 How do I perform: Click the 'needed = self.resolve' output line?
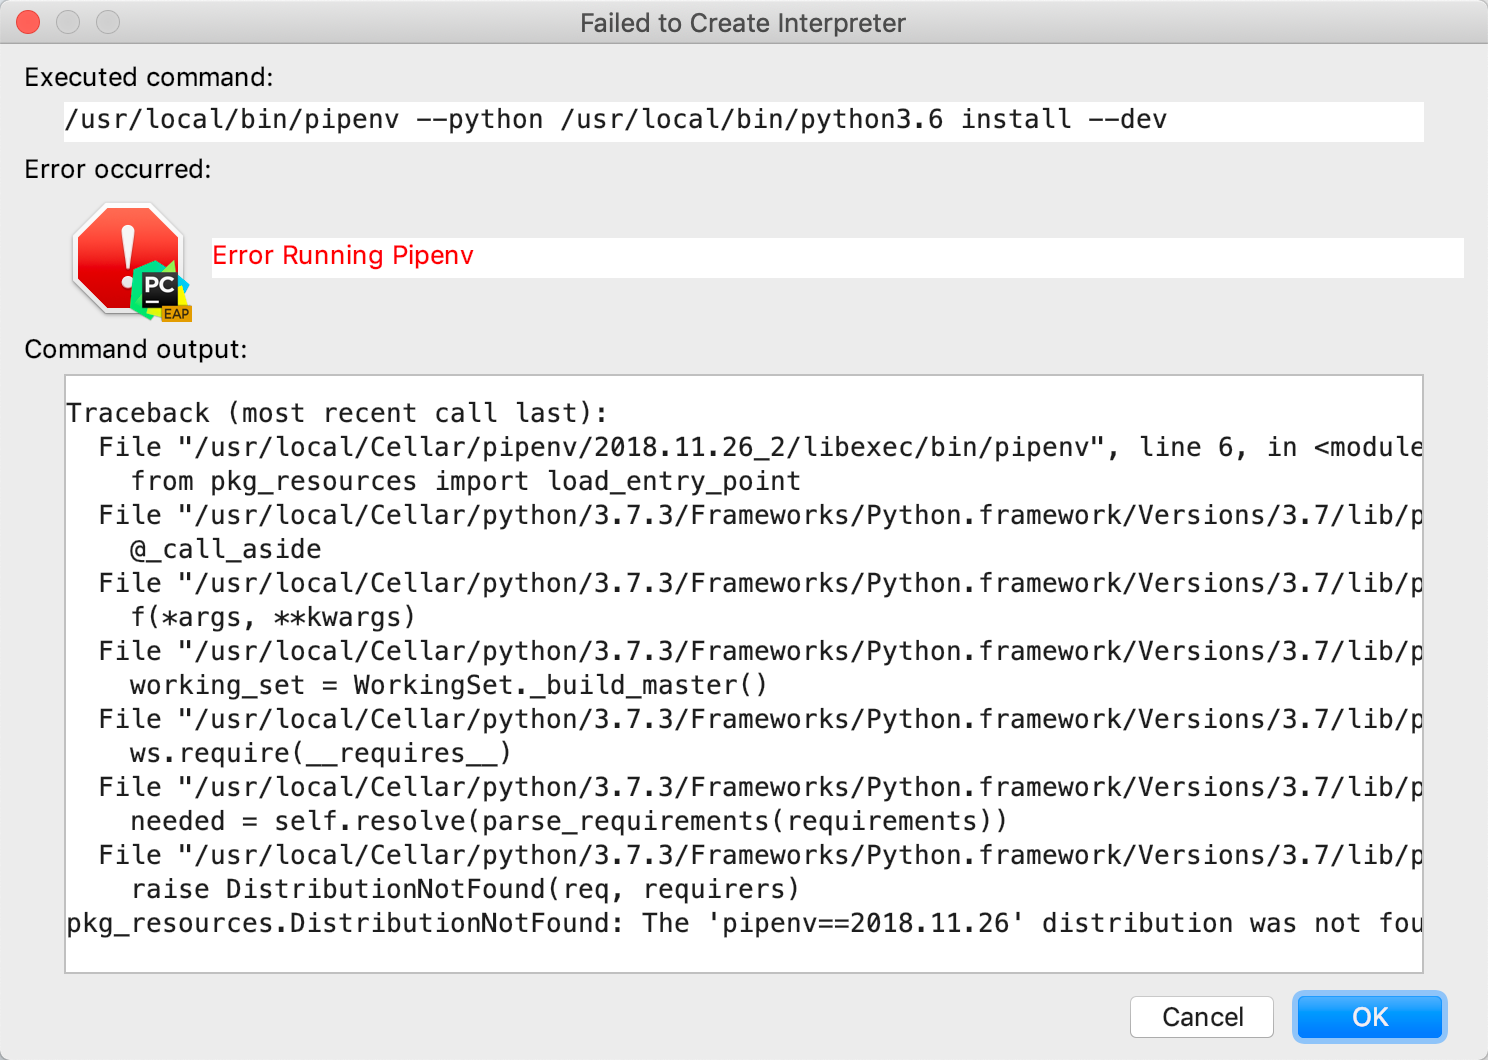tap(568, 821)
